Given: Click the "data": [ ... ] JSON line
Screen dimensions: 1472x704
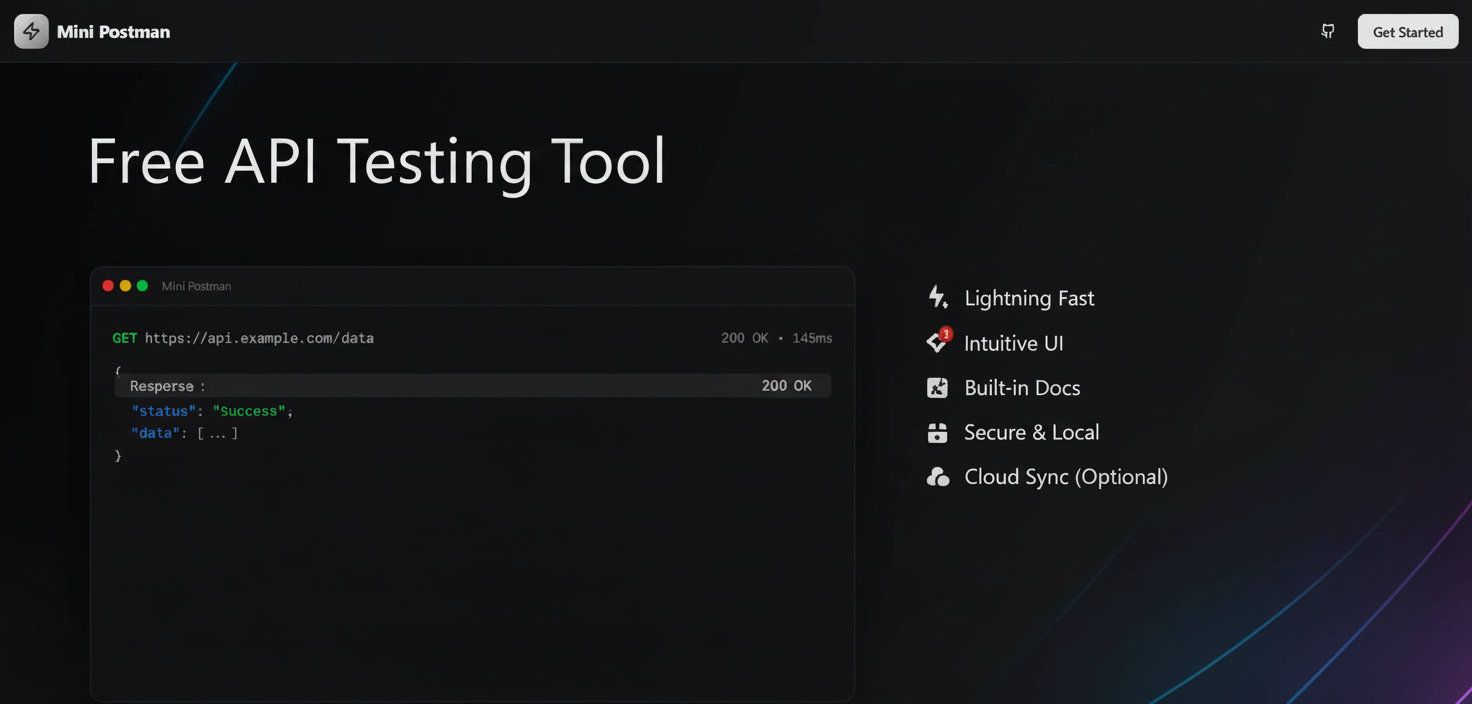Looking at the screenshot, I should [x=184, y=433].
